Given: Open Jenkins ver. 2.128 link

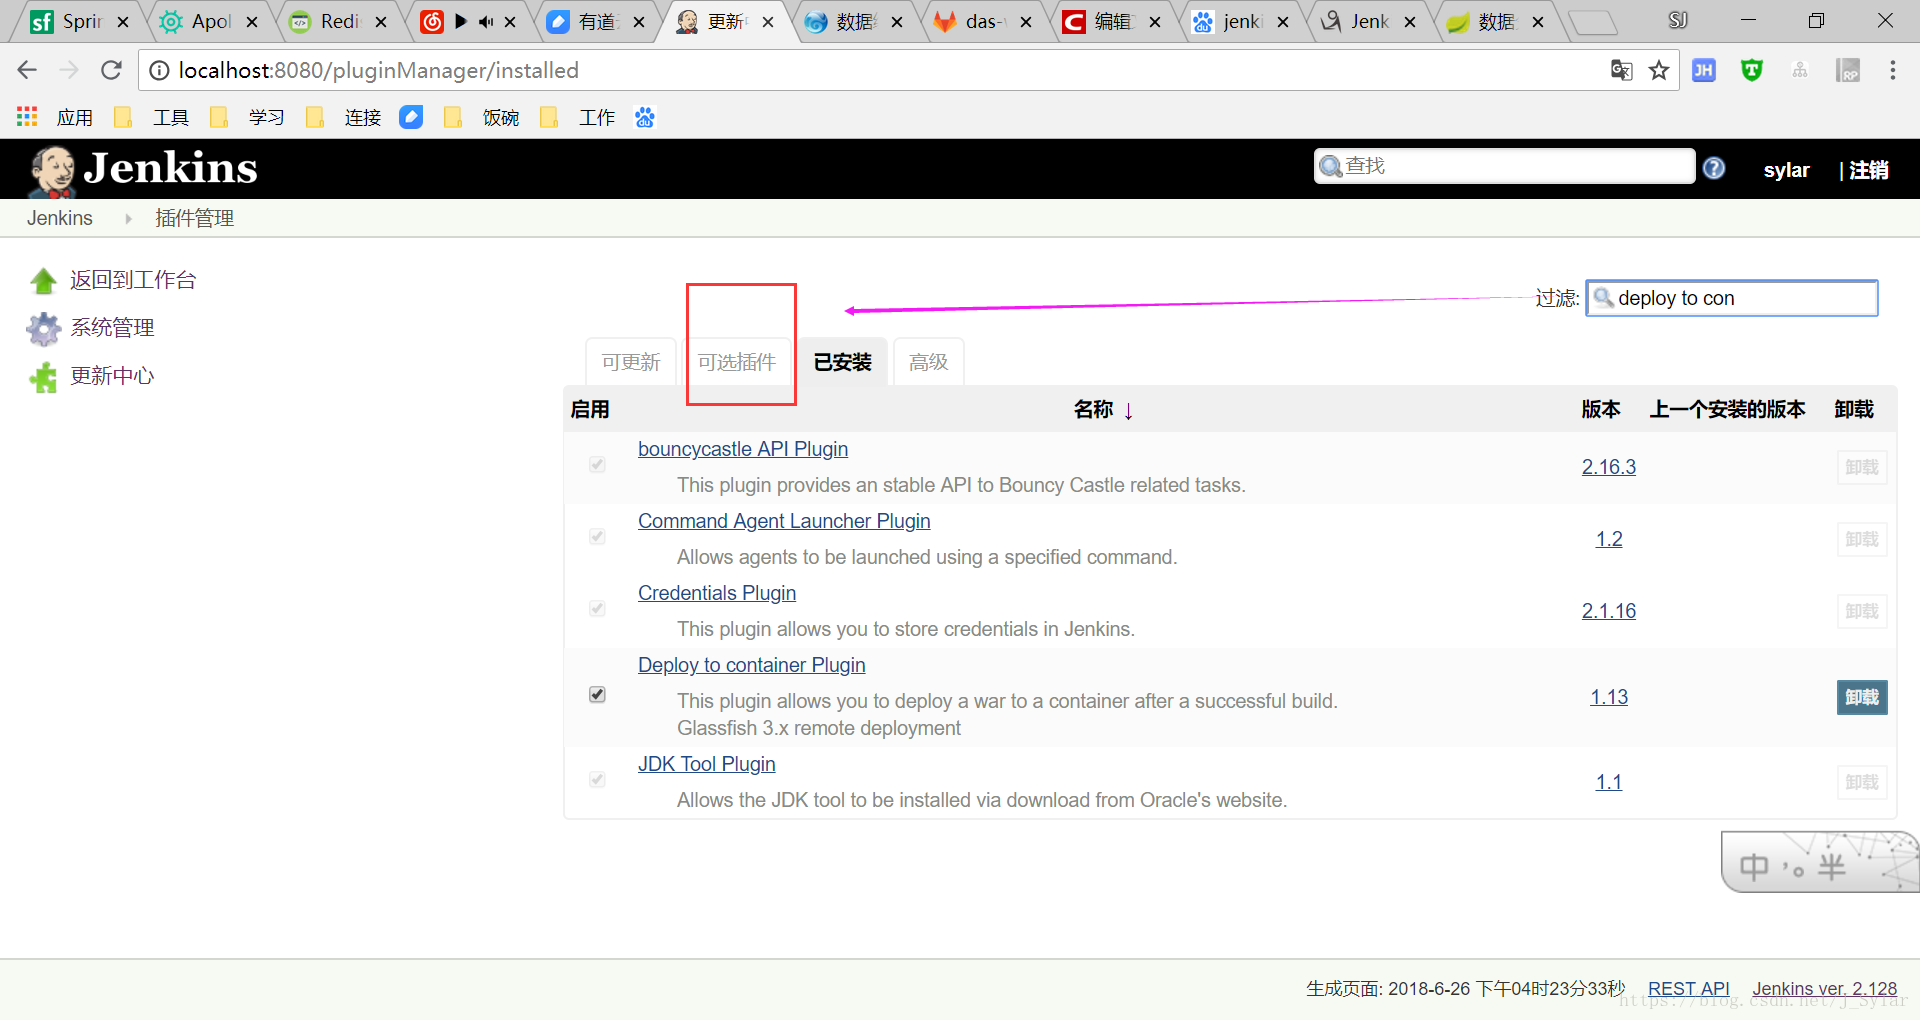Looking at the screenshot, I should pyautogui.click(x=1824, y=989).
